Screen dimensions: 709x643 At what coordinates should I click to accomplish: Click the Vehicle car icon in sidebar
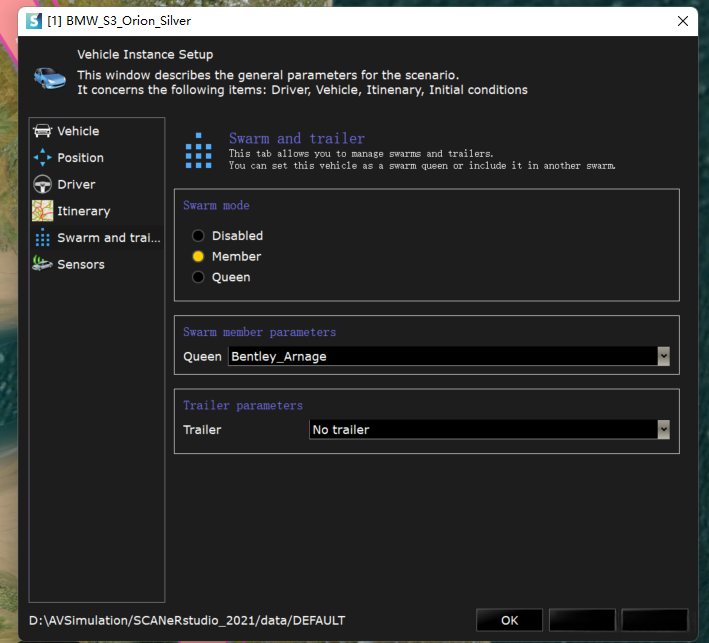click(x=43, y=131)
